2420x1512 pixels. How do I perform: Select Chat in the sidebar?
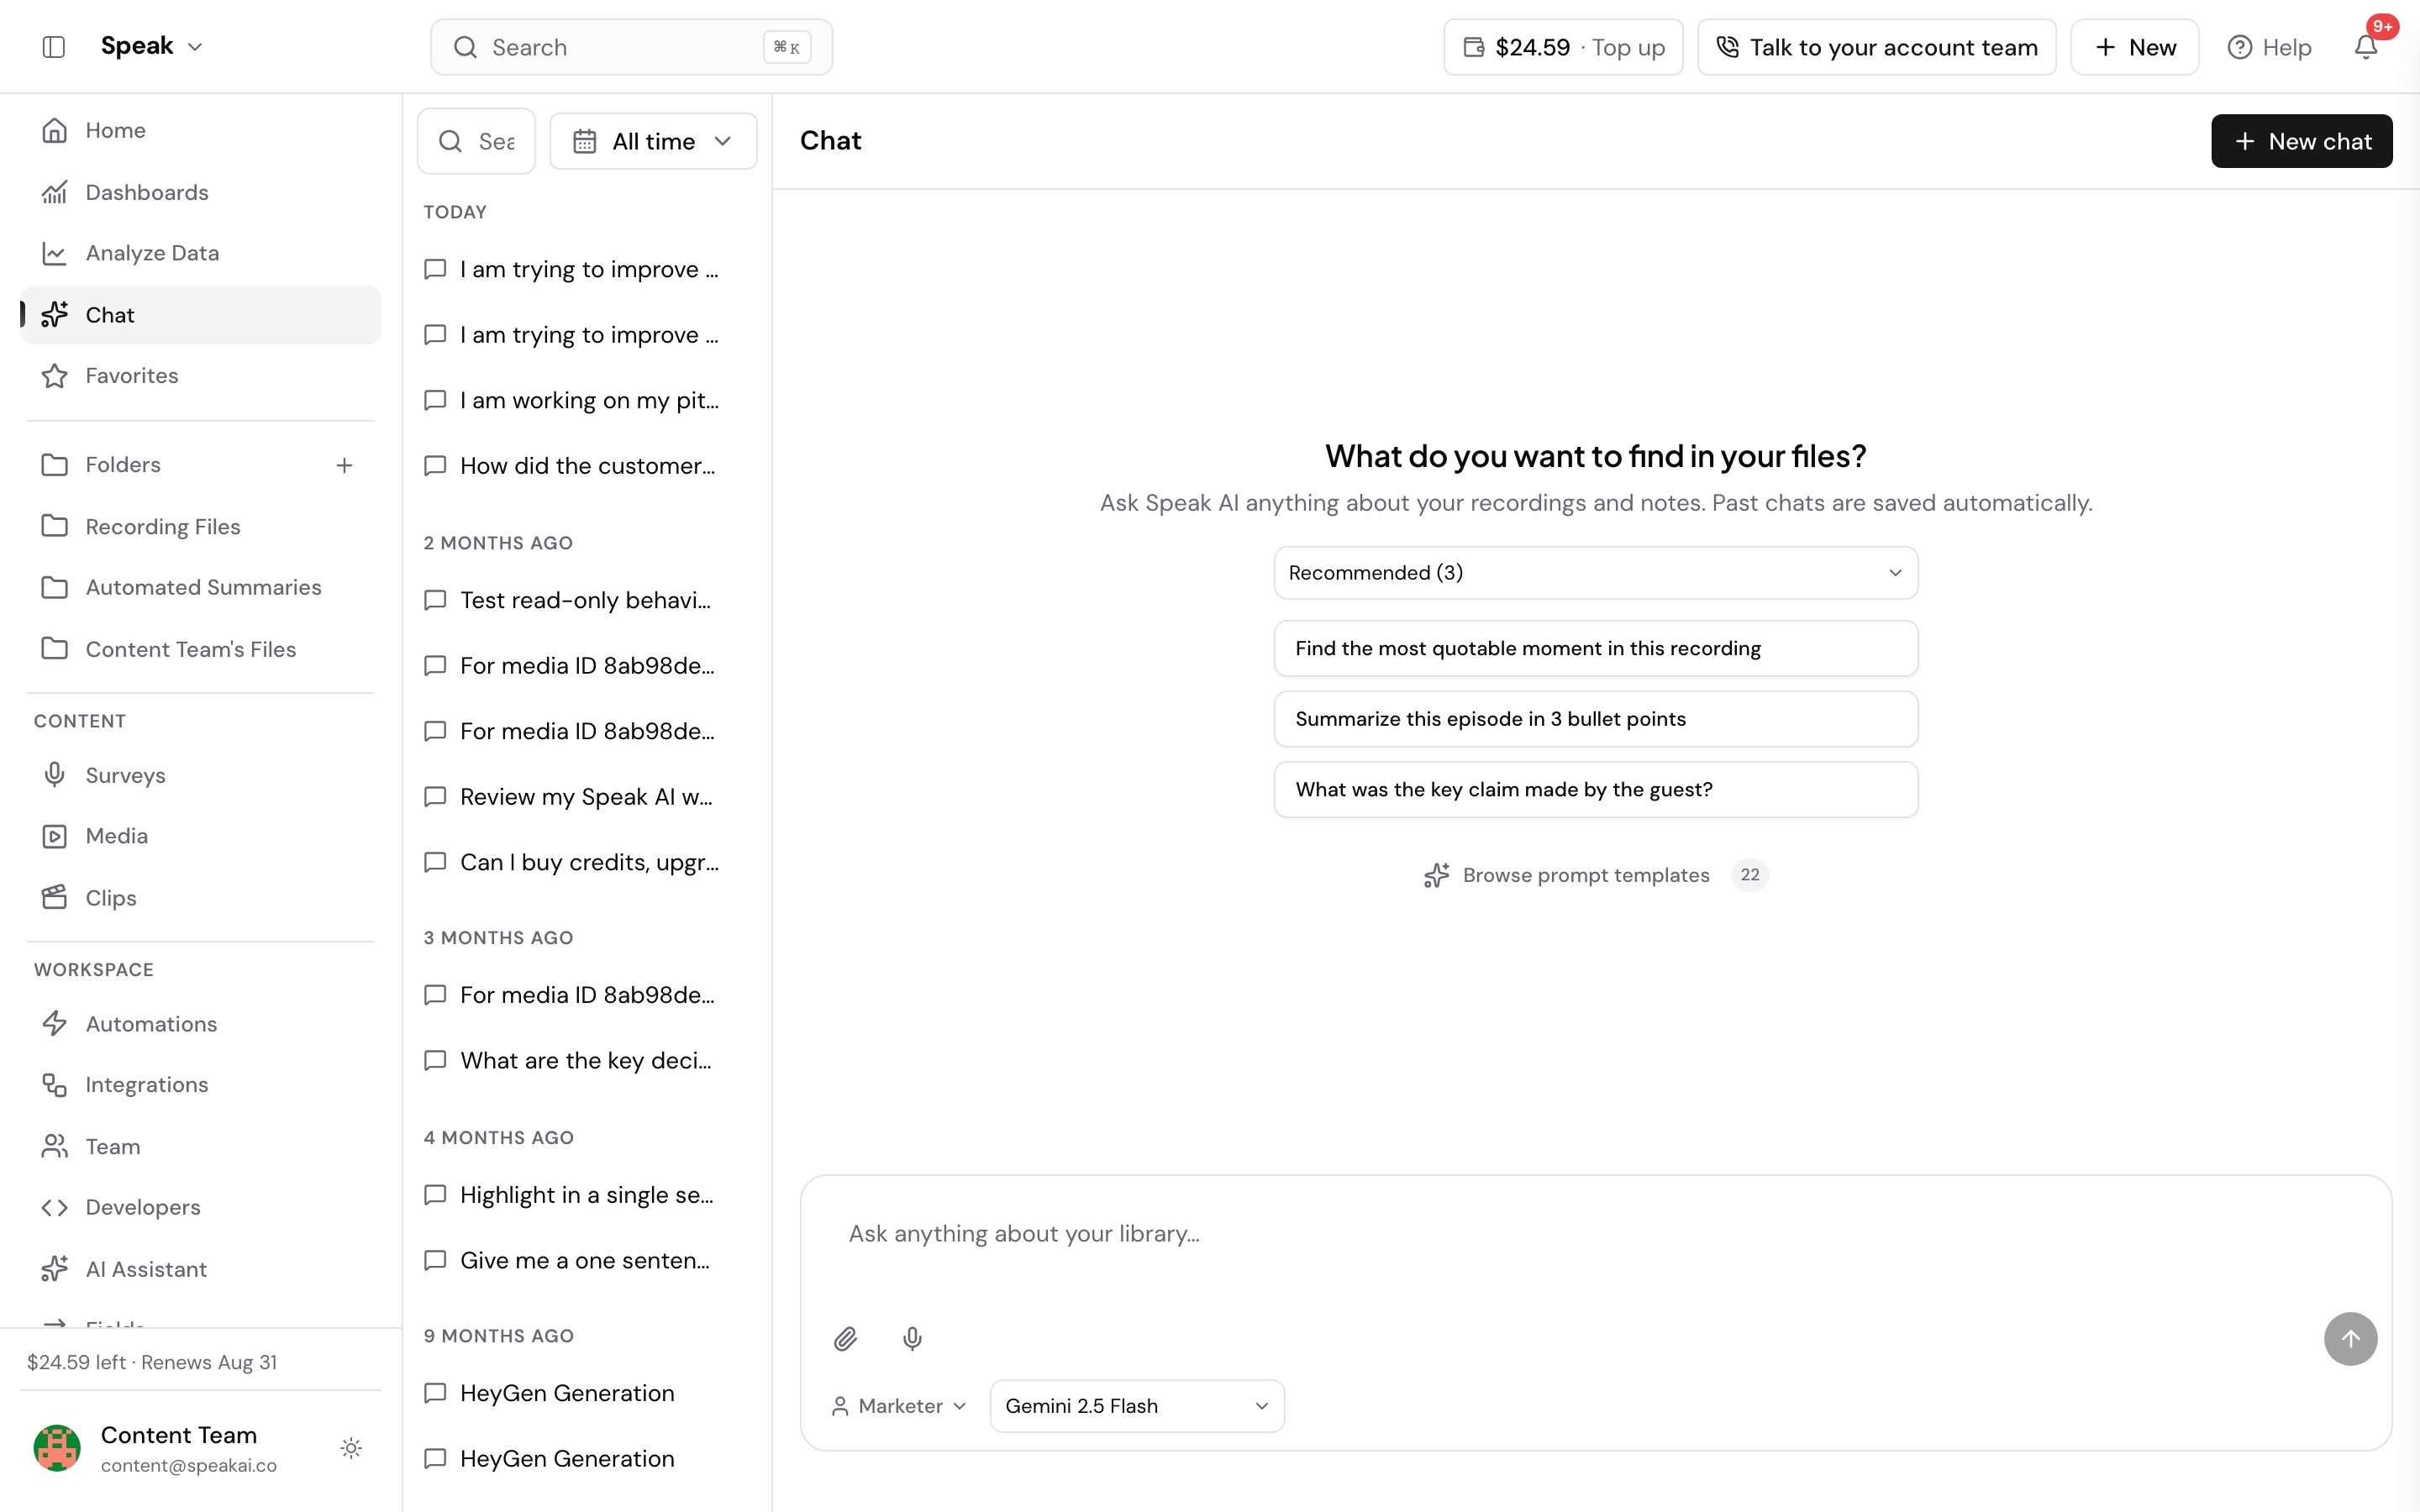coord(200,315)
